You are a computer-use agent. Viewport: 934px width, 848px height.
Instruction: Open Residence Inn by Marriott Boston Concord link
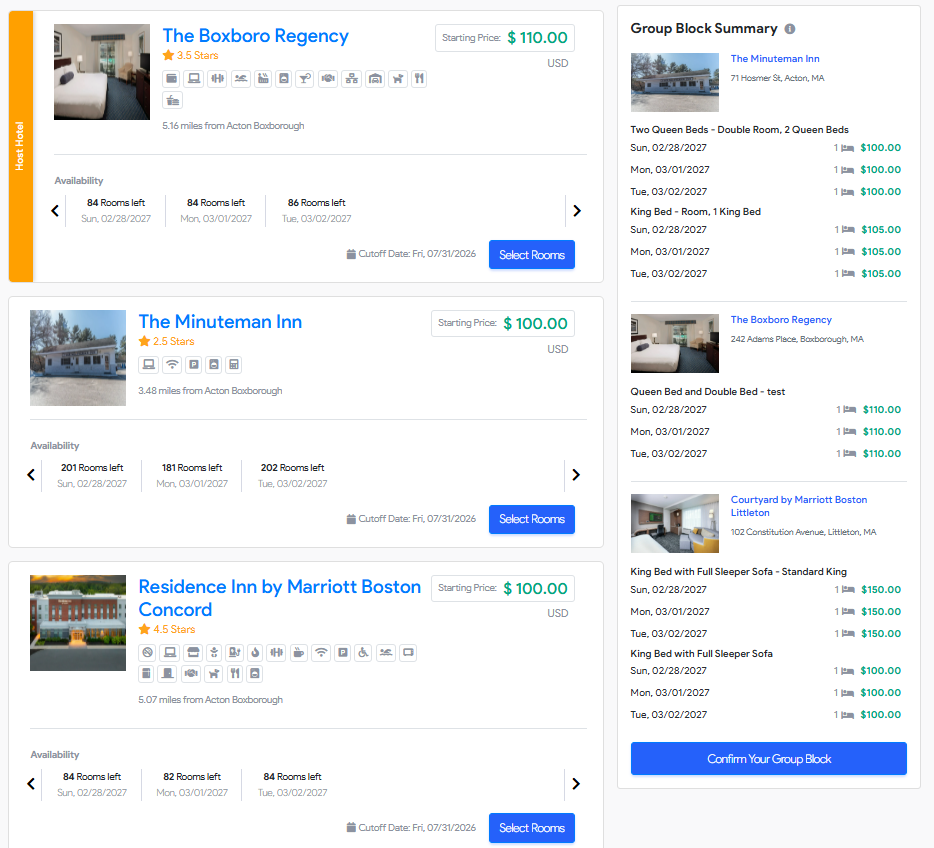point(280,598)
